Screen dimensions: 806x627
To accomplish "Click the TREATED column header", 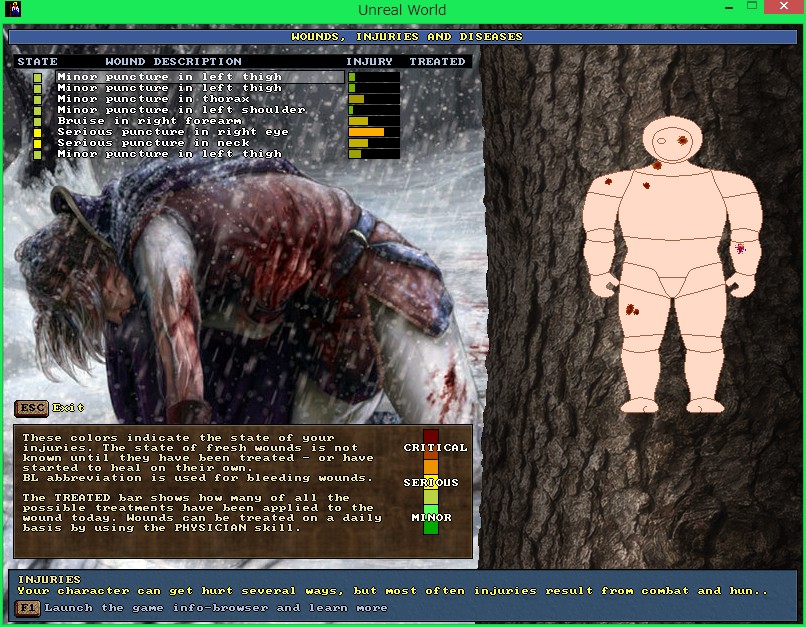I will (437, 62).
